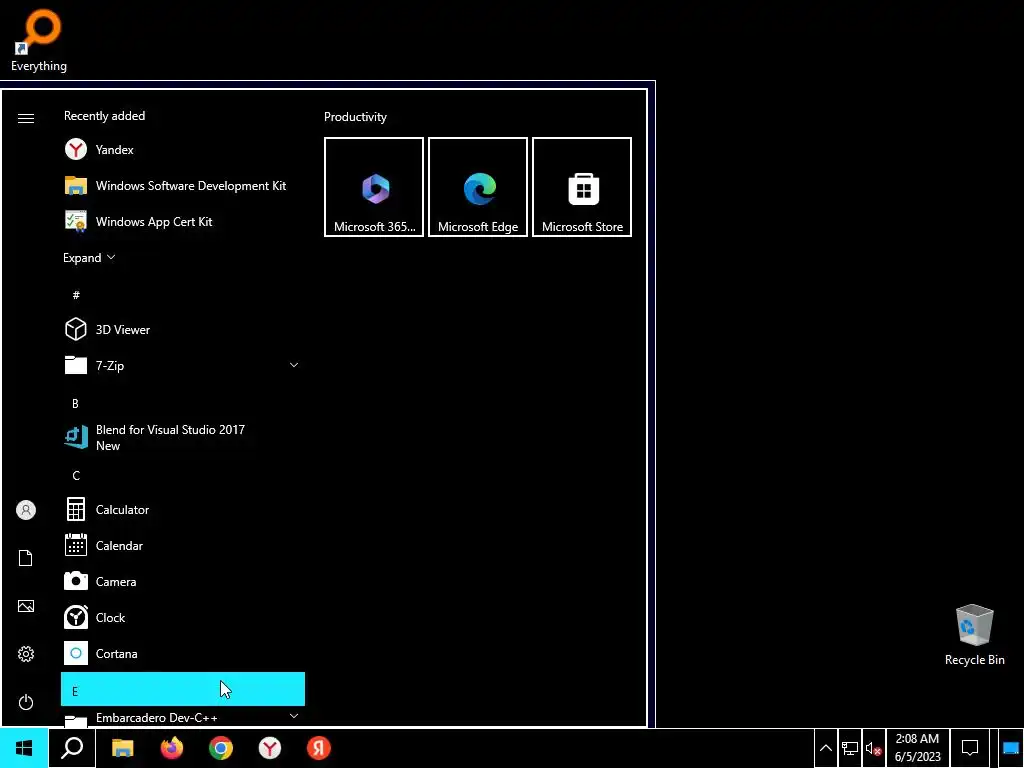
Task: Launch Google Chrome from the taskbar
Action: click(221, 748)
